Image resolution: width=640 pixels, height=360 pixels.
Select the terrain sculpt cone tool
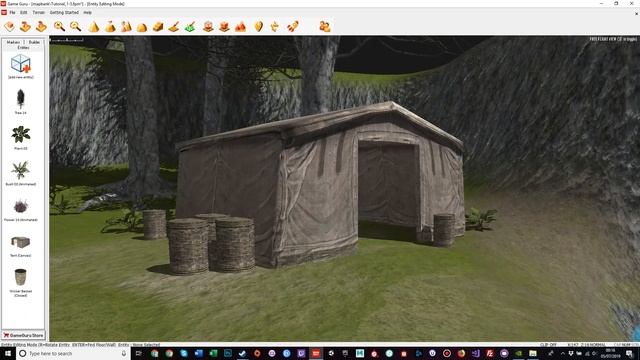[x=94, y=27]
